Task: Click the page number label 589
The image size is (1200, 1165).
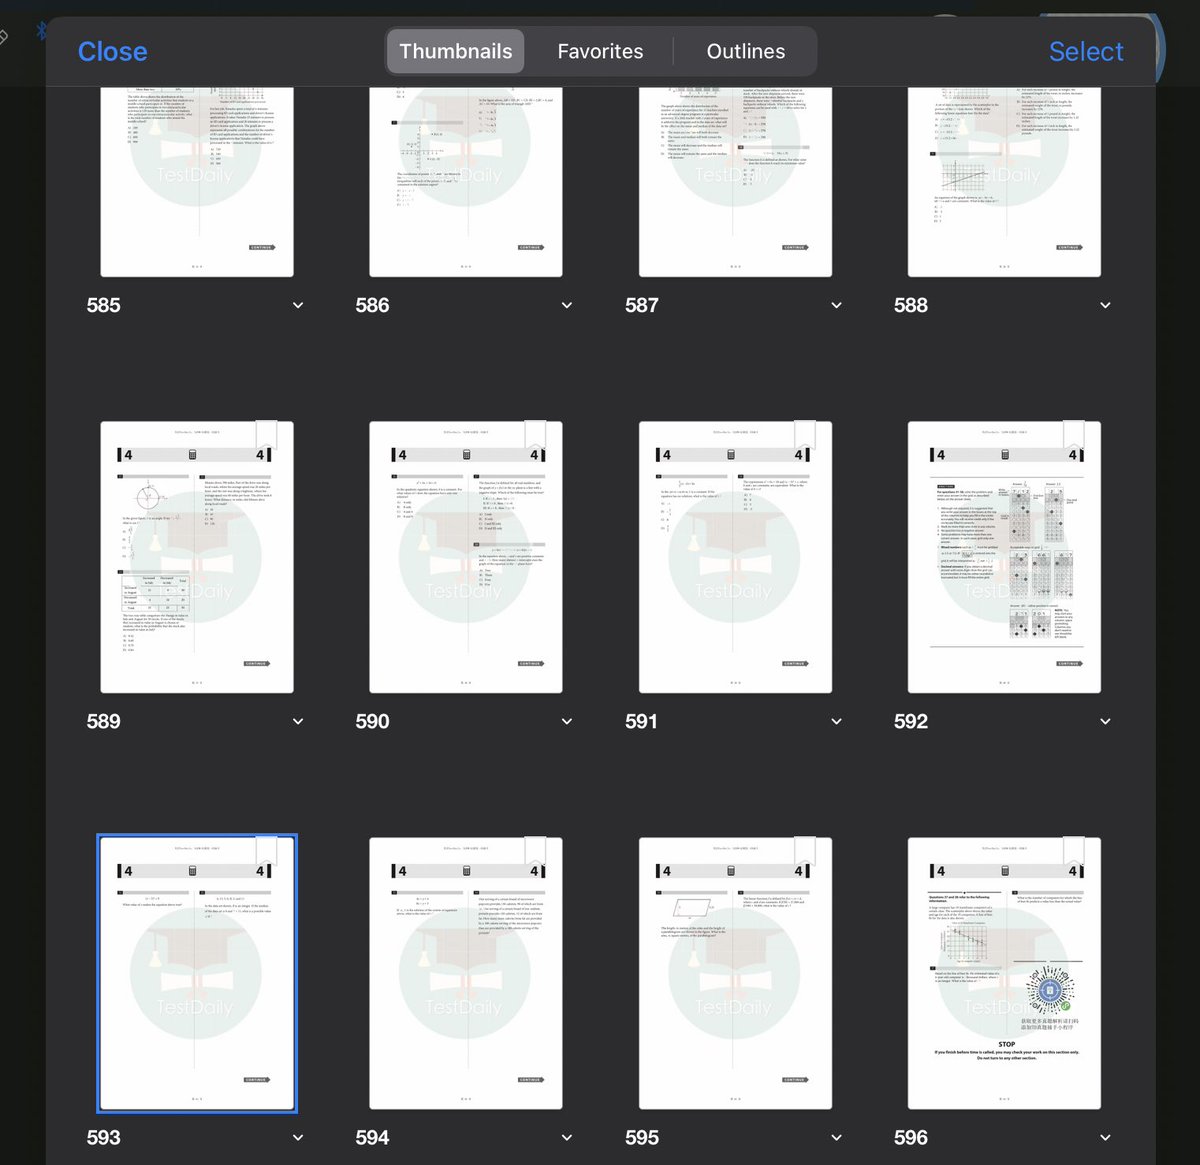Action: coord(103,721)
